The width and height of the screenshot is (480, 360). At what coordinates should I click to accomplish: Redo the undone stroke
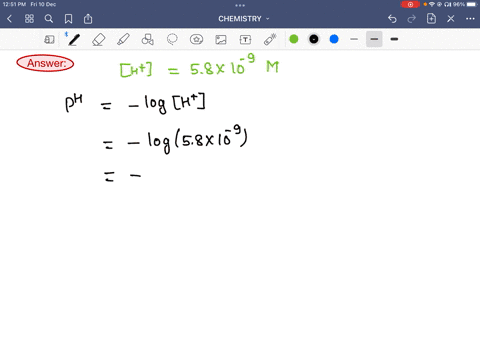click(412, 19)
